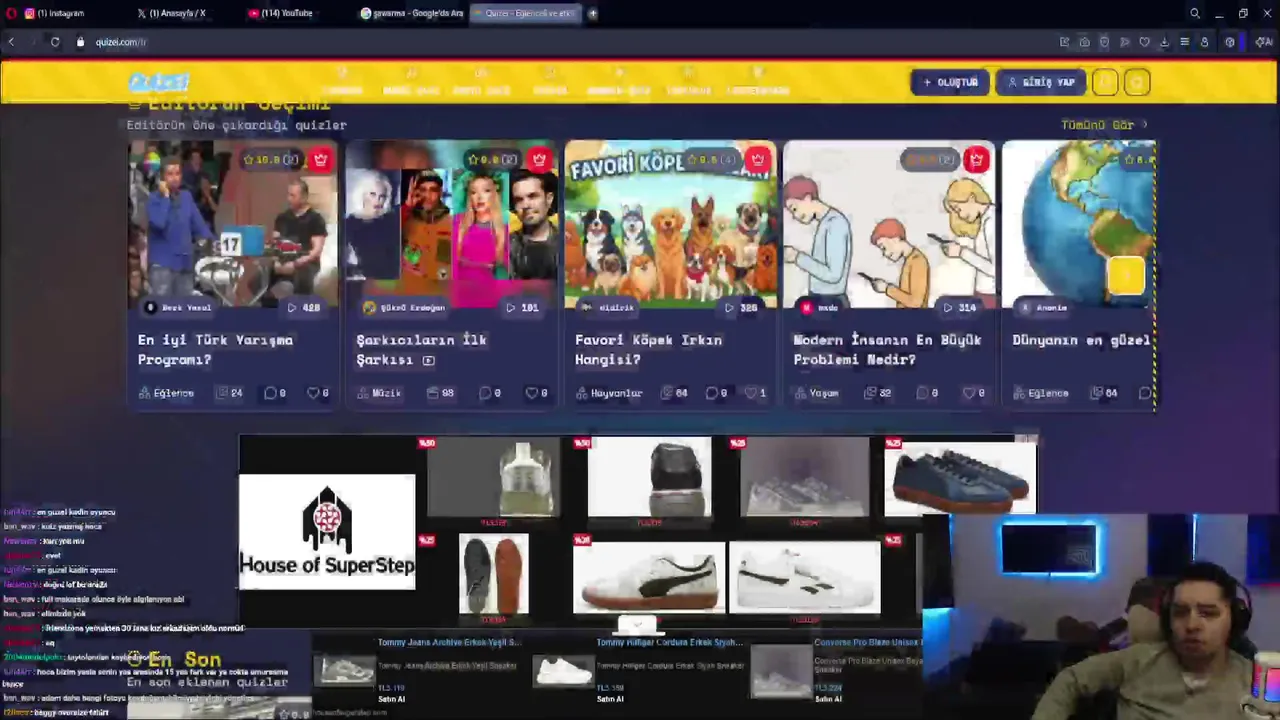Click star rating on Favori Köpek card
The height and width of the screenshot is (720, 1280).
coord(710,159)
